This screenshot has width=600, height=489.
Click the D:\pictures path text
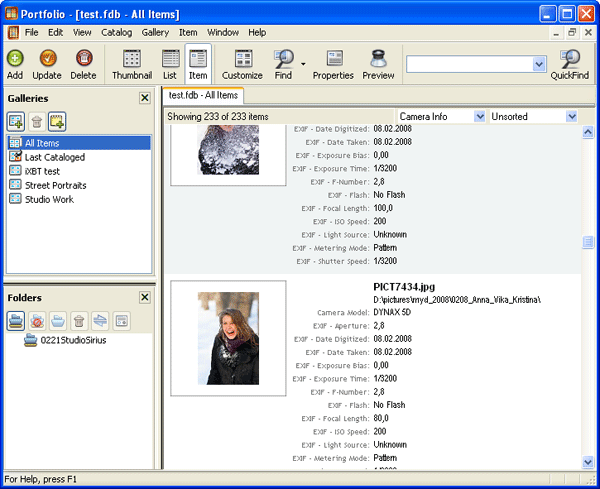coord(457,300)
